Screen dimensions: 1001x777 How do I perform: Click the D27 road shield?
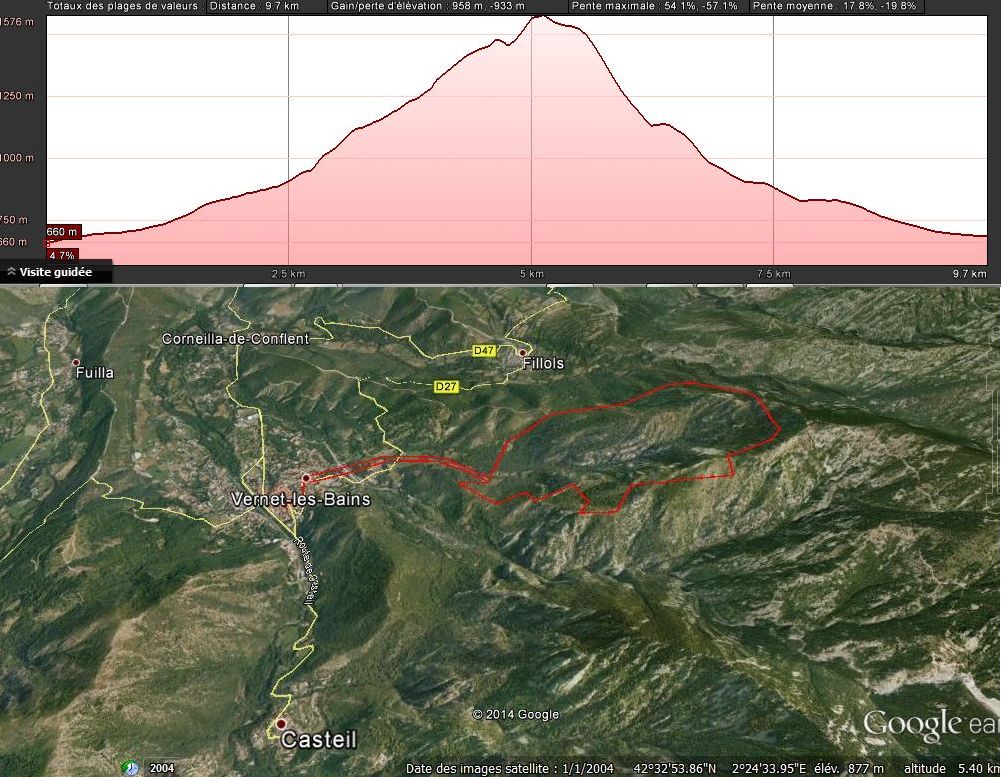pos(446,386)
